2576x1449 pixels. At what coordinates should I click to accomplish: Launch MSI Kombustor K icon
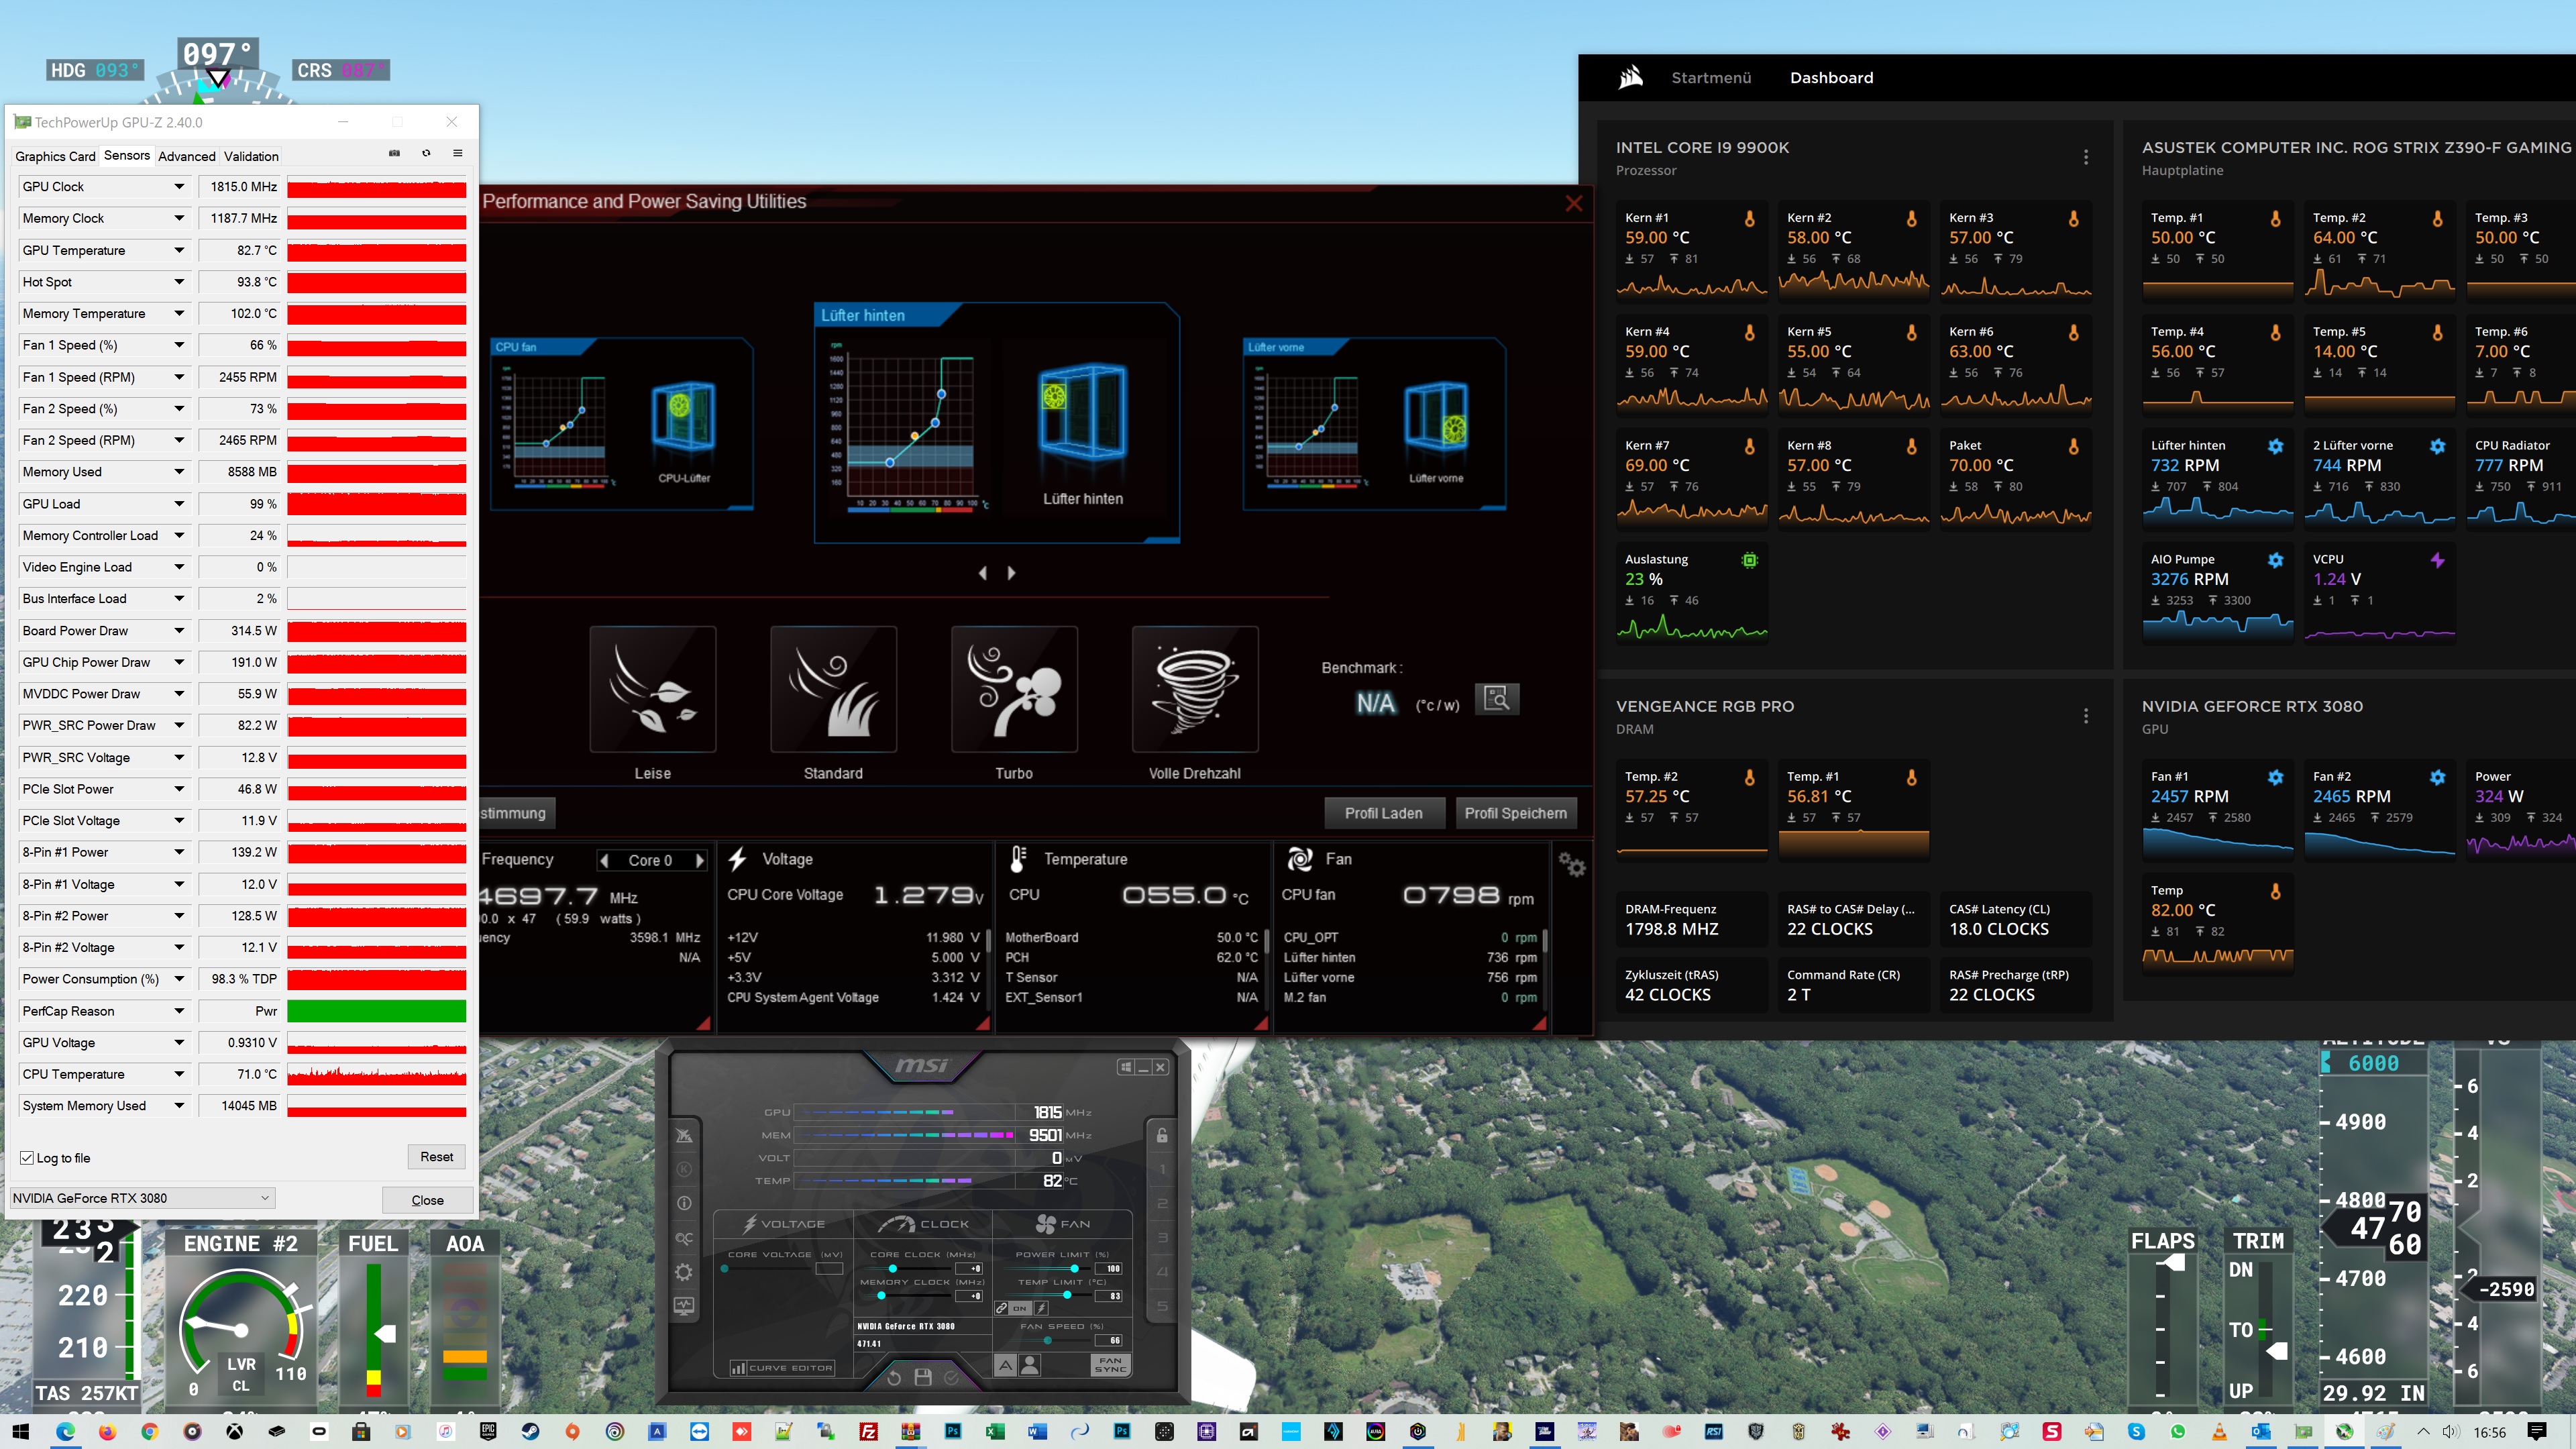(684, 1169)
